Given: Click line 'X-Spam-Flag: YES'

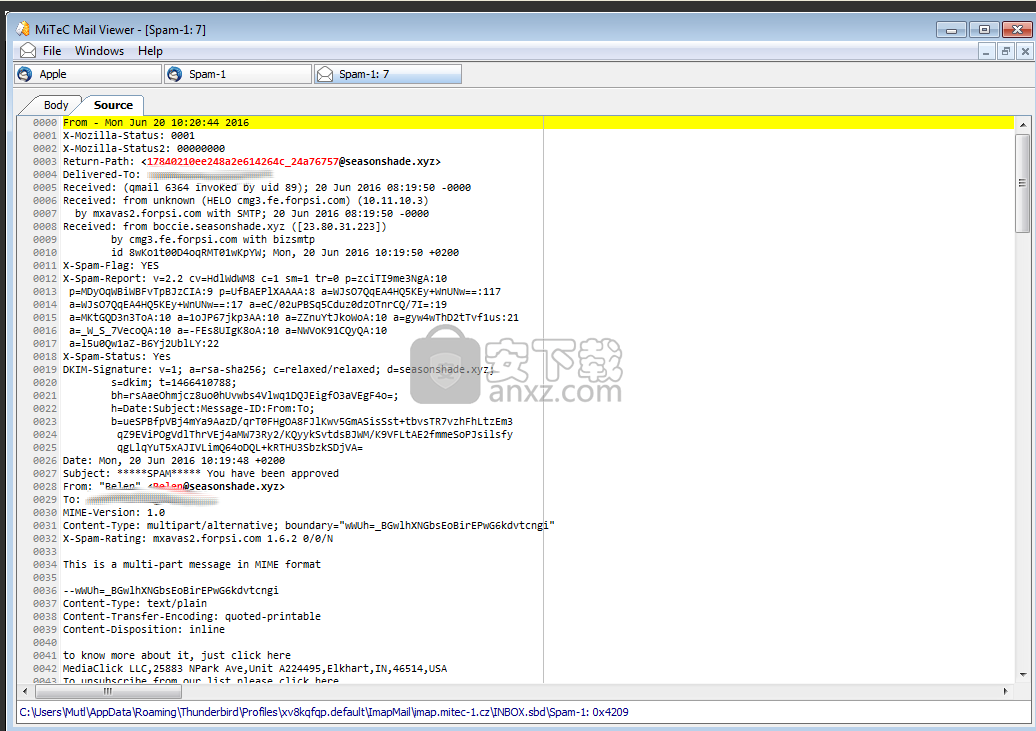Looking at the screenshot, I should point(111,266).
